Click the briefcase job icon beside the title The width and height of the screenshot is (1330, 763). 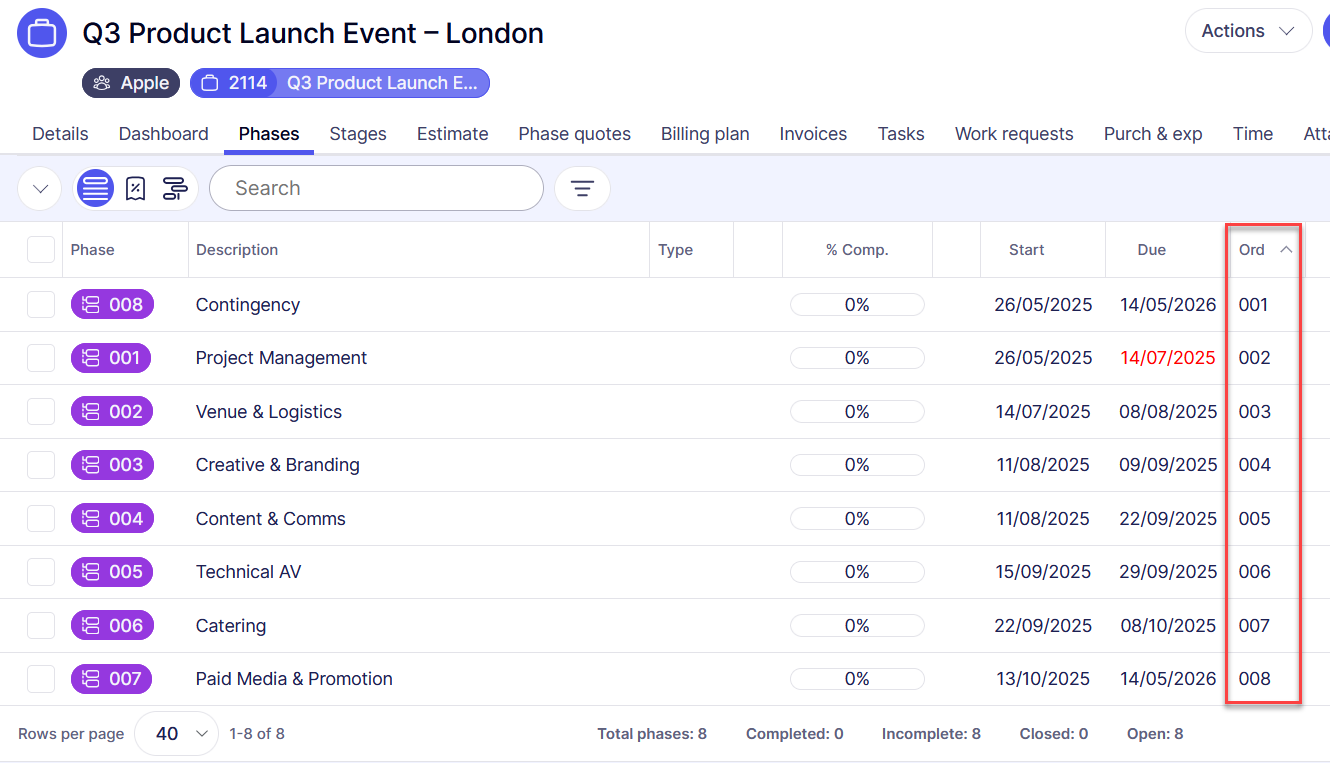pyautogui.click(x=42, y=33)
